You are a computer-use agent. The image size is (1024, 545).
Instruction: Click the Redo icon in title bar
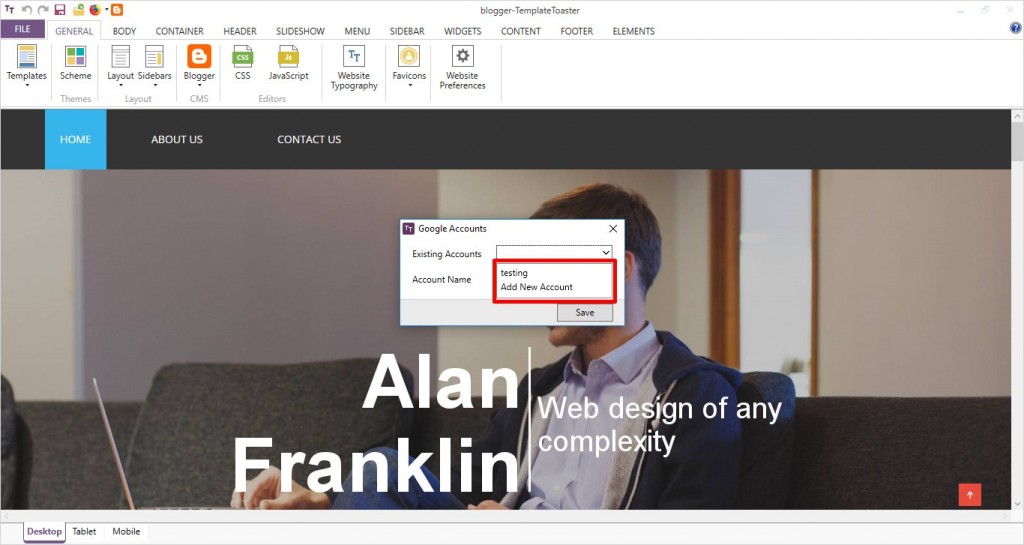coord(43,10)
